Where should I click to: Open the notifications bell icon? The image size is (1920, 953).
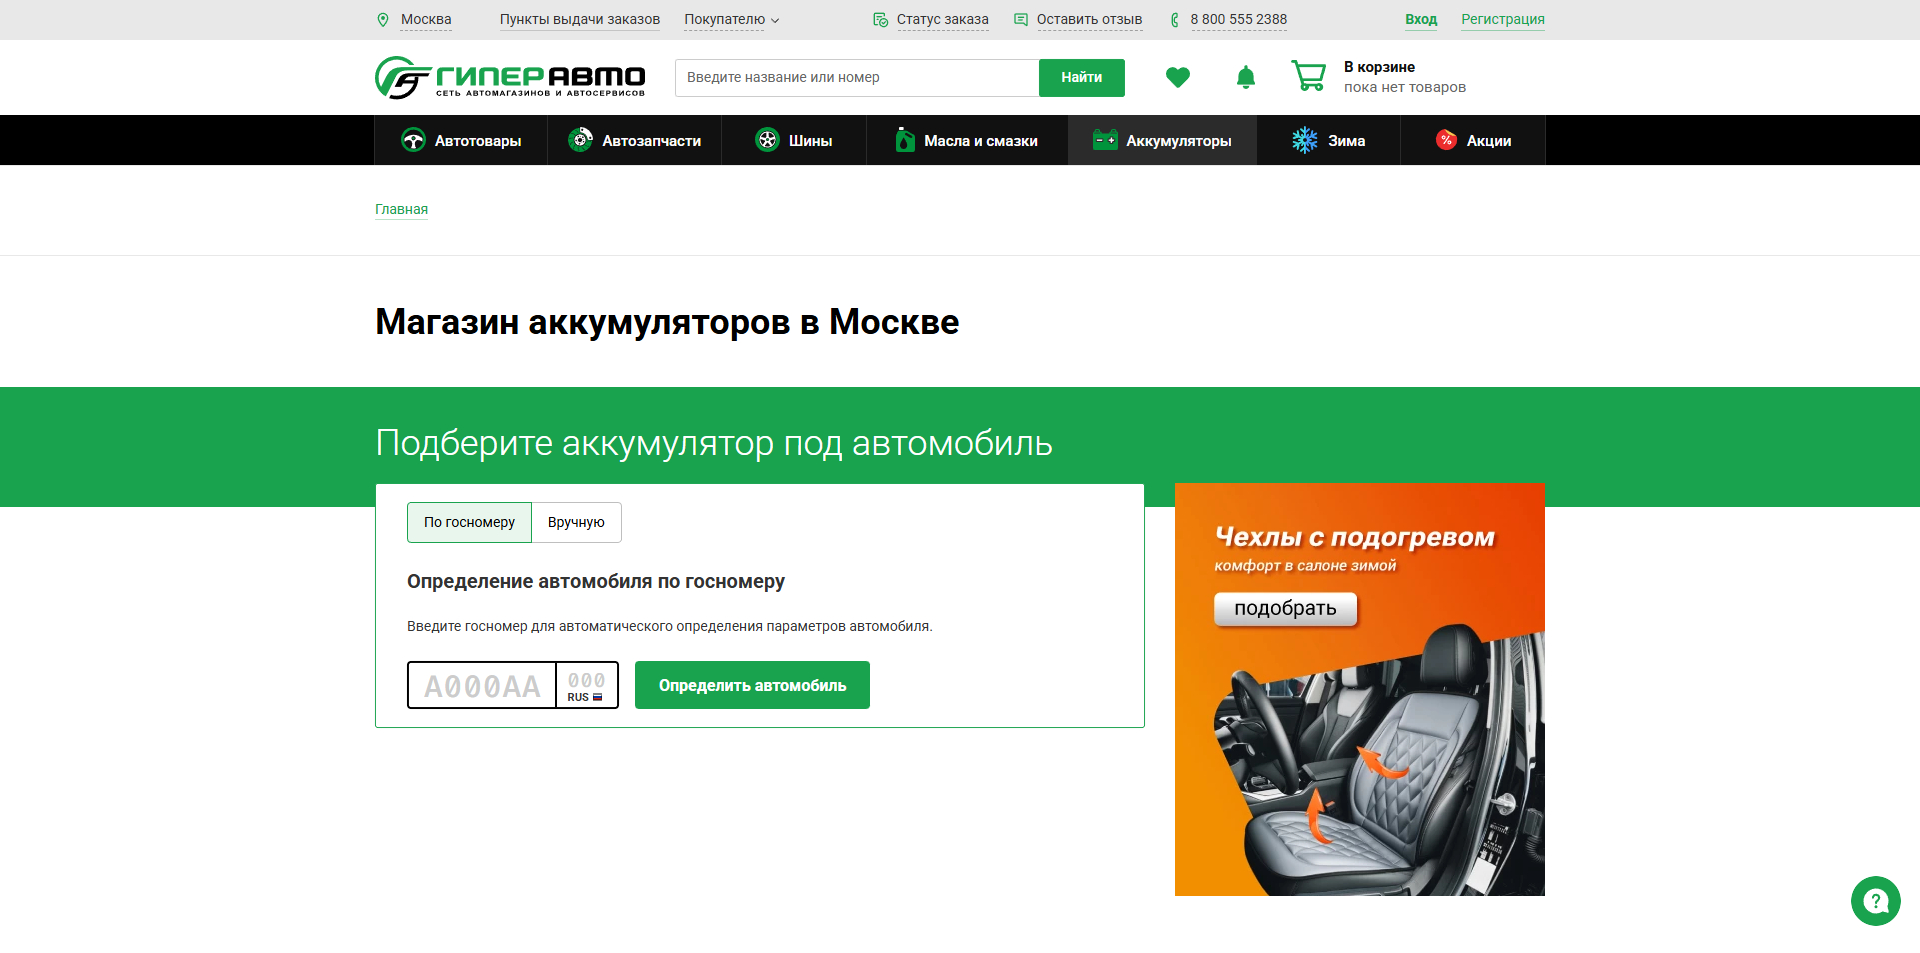point(1245,77)
